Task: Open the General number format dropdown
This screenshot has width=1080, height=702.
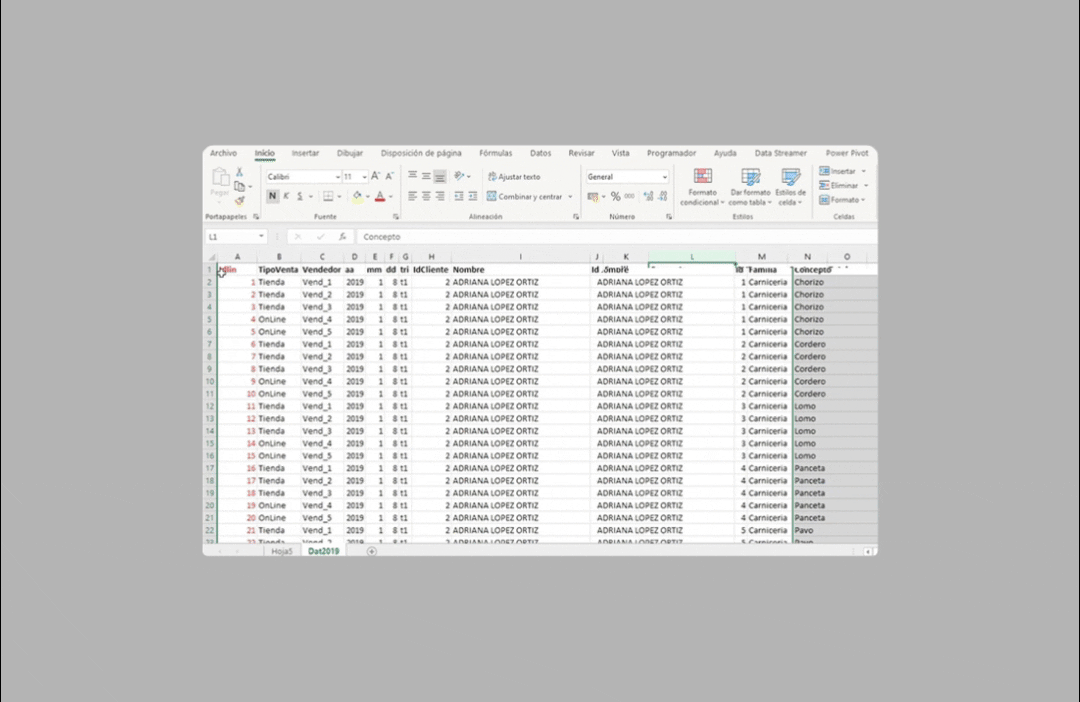Action: 665,177
